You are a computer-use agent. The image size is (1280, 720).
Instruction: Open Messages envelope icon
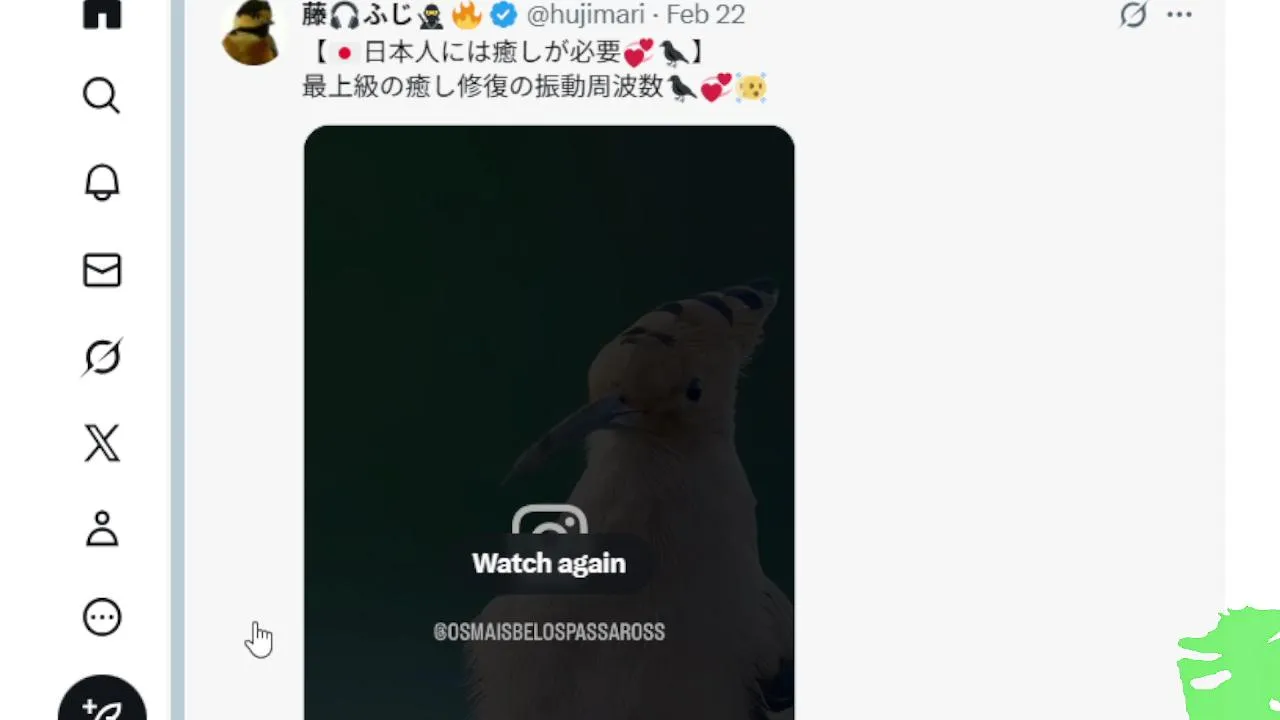pos(102,270)
